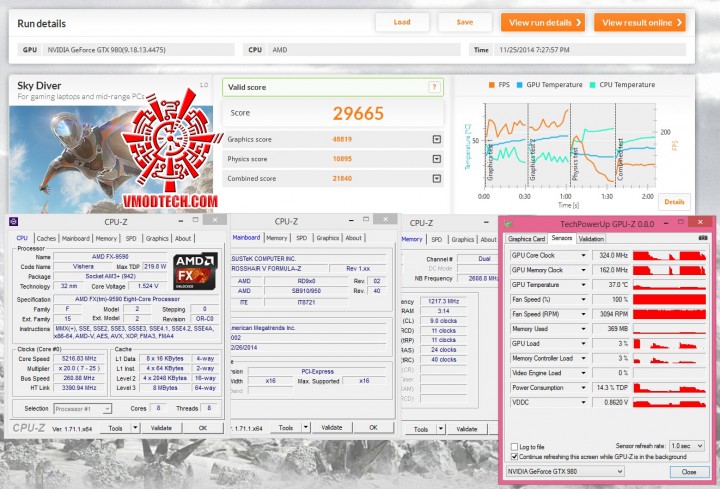Open VDDC sensor dropdown

coord(584,402)
